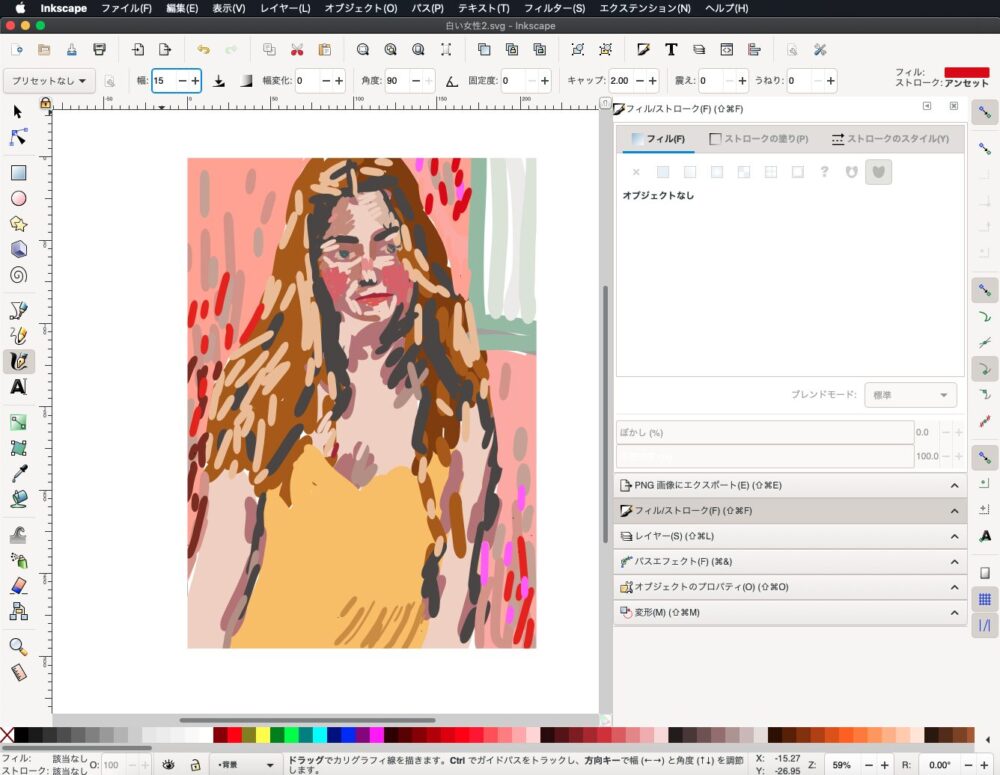This screenshot has width=1000, height=775.
Task: Click the Cut scissors icon
Action: point(297,49)
